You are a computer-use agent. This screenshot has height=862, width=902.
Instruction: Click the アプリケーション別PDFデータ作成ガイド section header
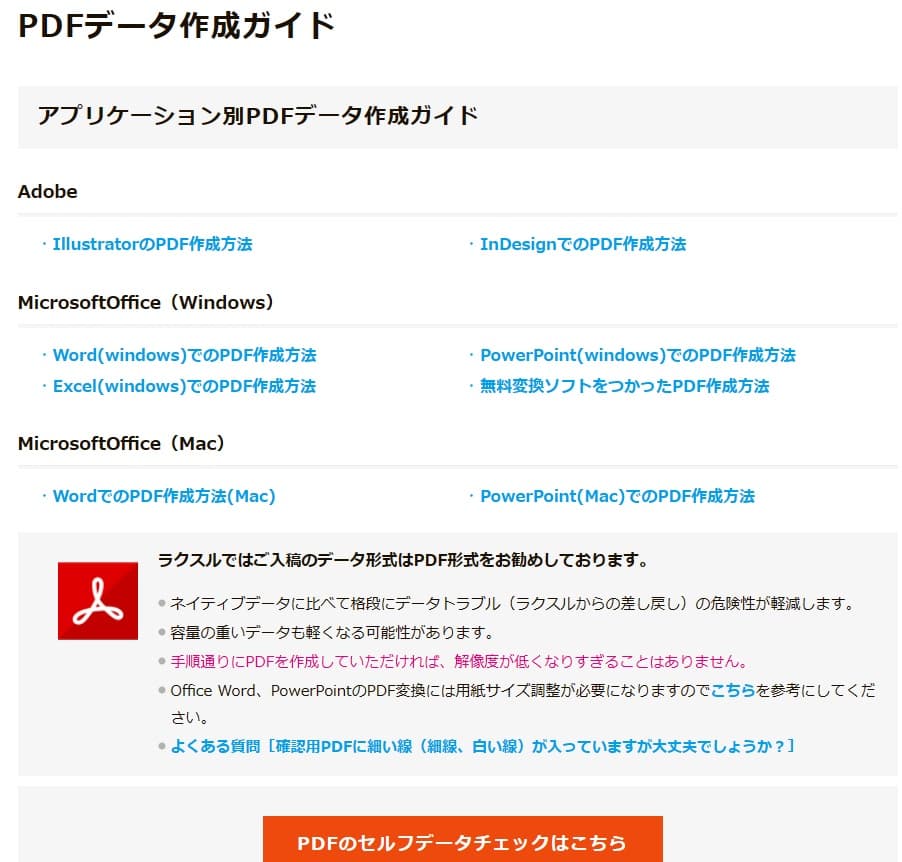pyautogui.click(x=258, y=116)
